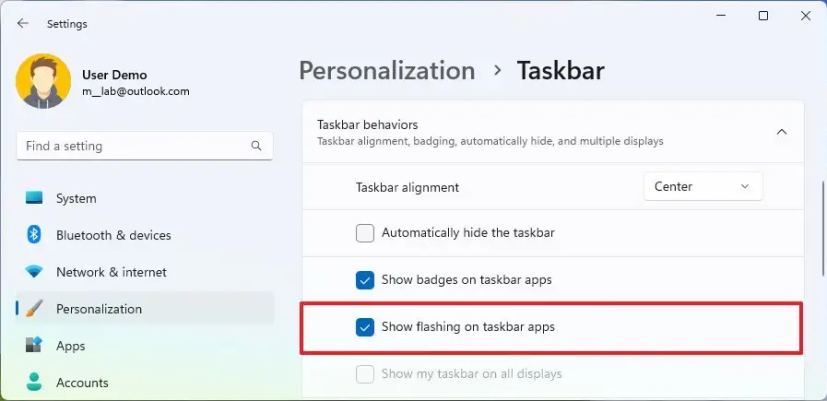This screenshot has width=827, height=401.
Task: Click the Personalization paintbrush icon
Action: (34, 308)
